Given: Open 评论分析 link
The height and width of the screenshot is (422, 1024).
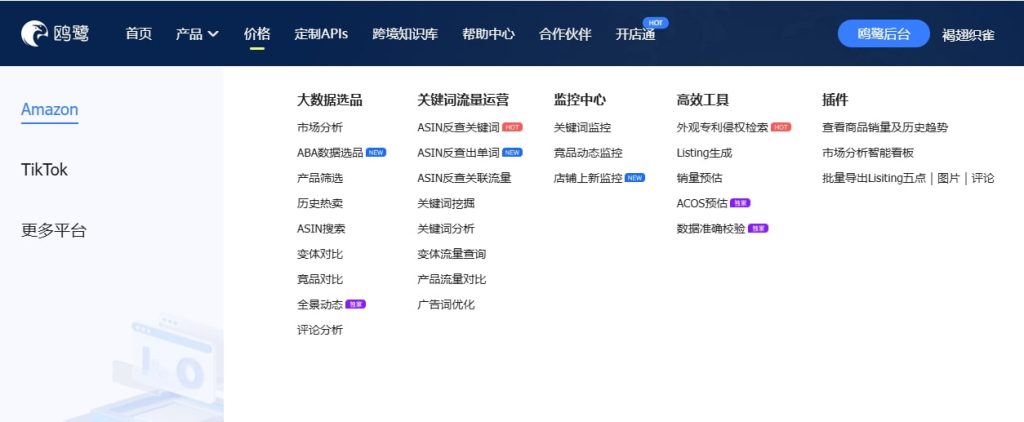Looking at the screenshot, I should [319, 330].
